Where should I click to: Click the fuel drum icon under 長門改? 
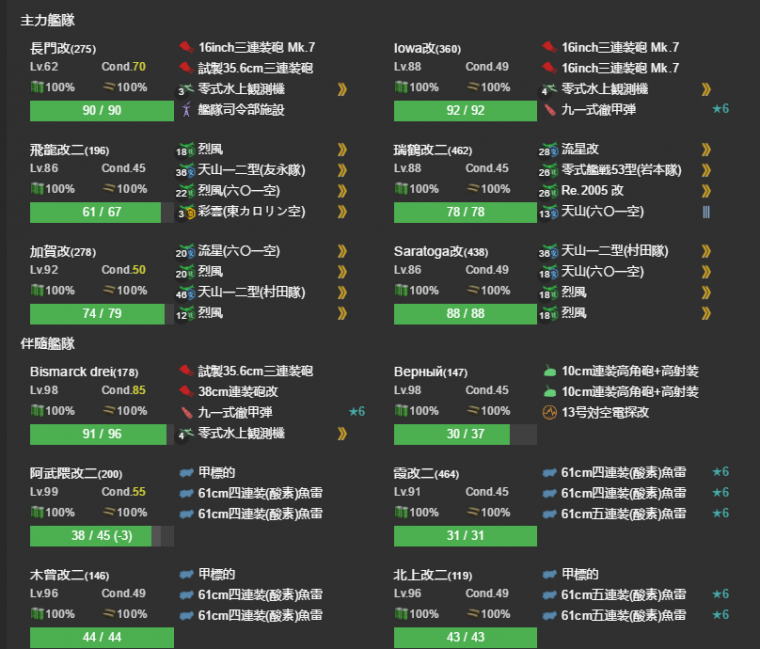37,87
